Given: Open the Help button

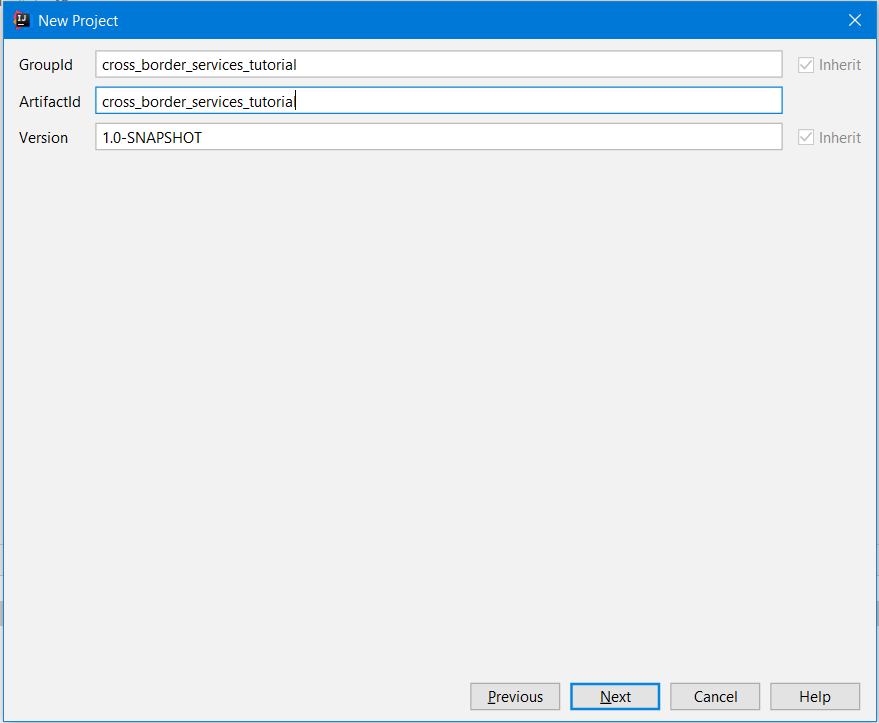Looking at the screenshot, I should pyautogui.click(x=814, y=697).
